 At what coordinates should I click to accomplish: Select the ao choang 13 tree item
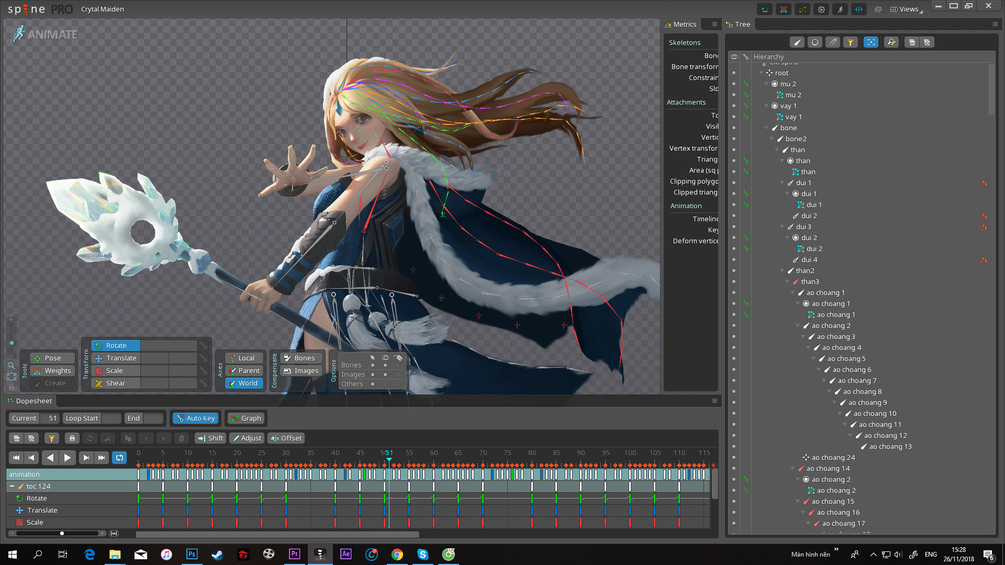point(890,447)
